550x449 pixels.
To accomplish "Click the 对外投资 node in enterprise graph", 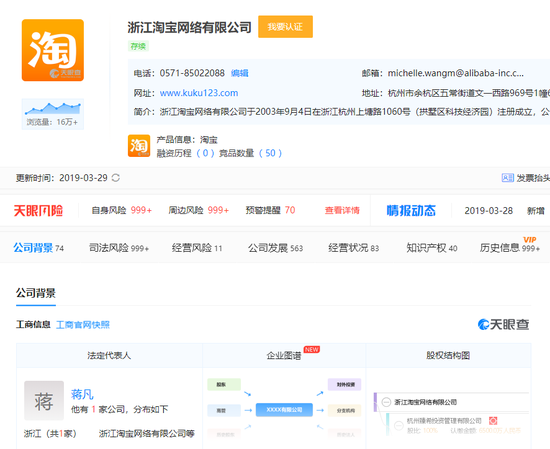I will [x=344, y=384].
